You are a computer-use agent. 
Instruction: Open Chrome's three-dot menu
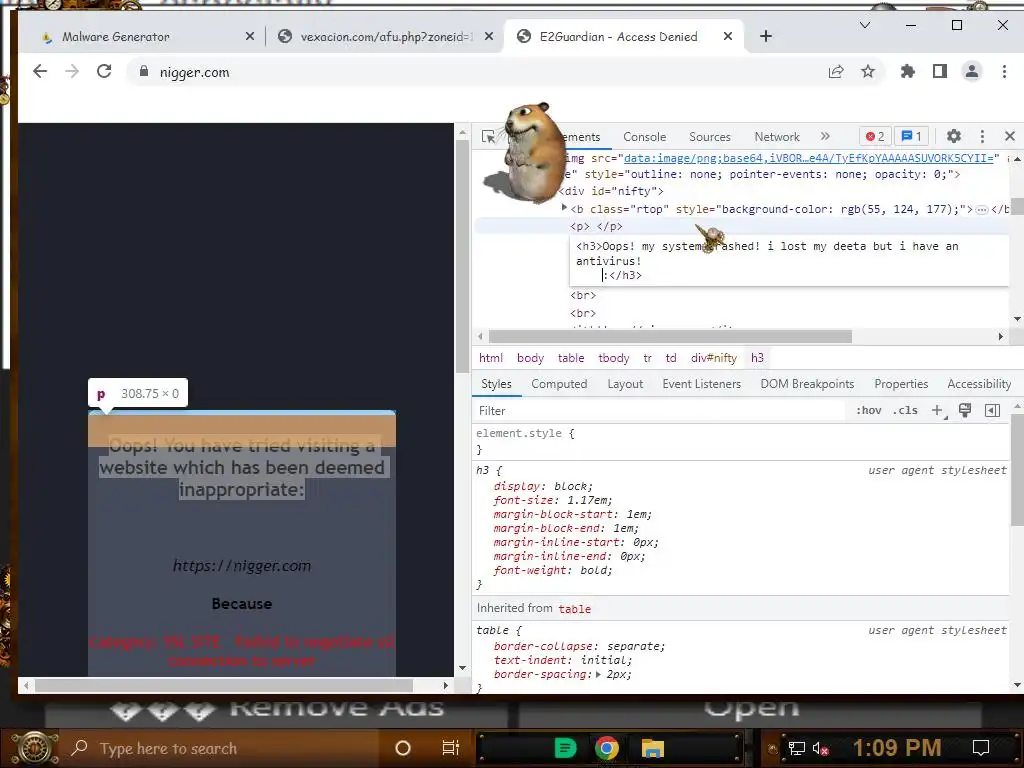1004,71
